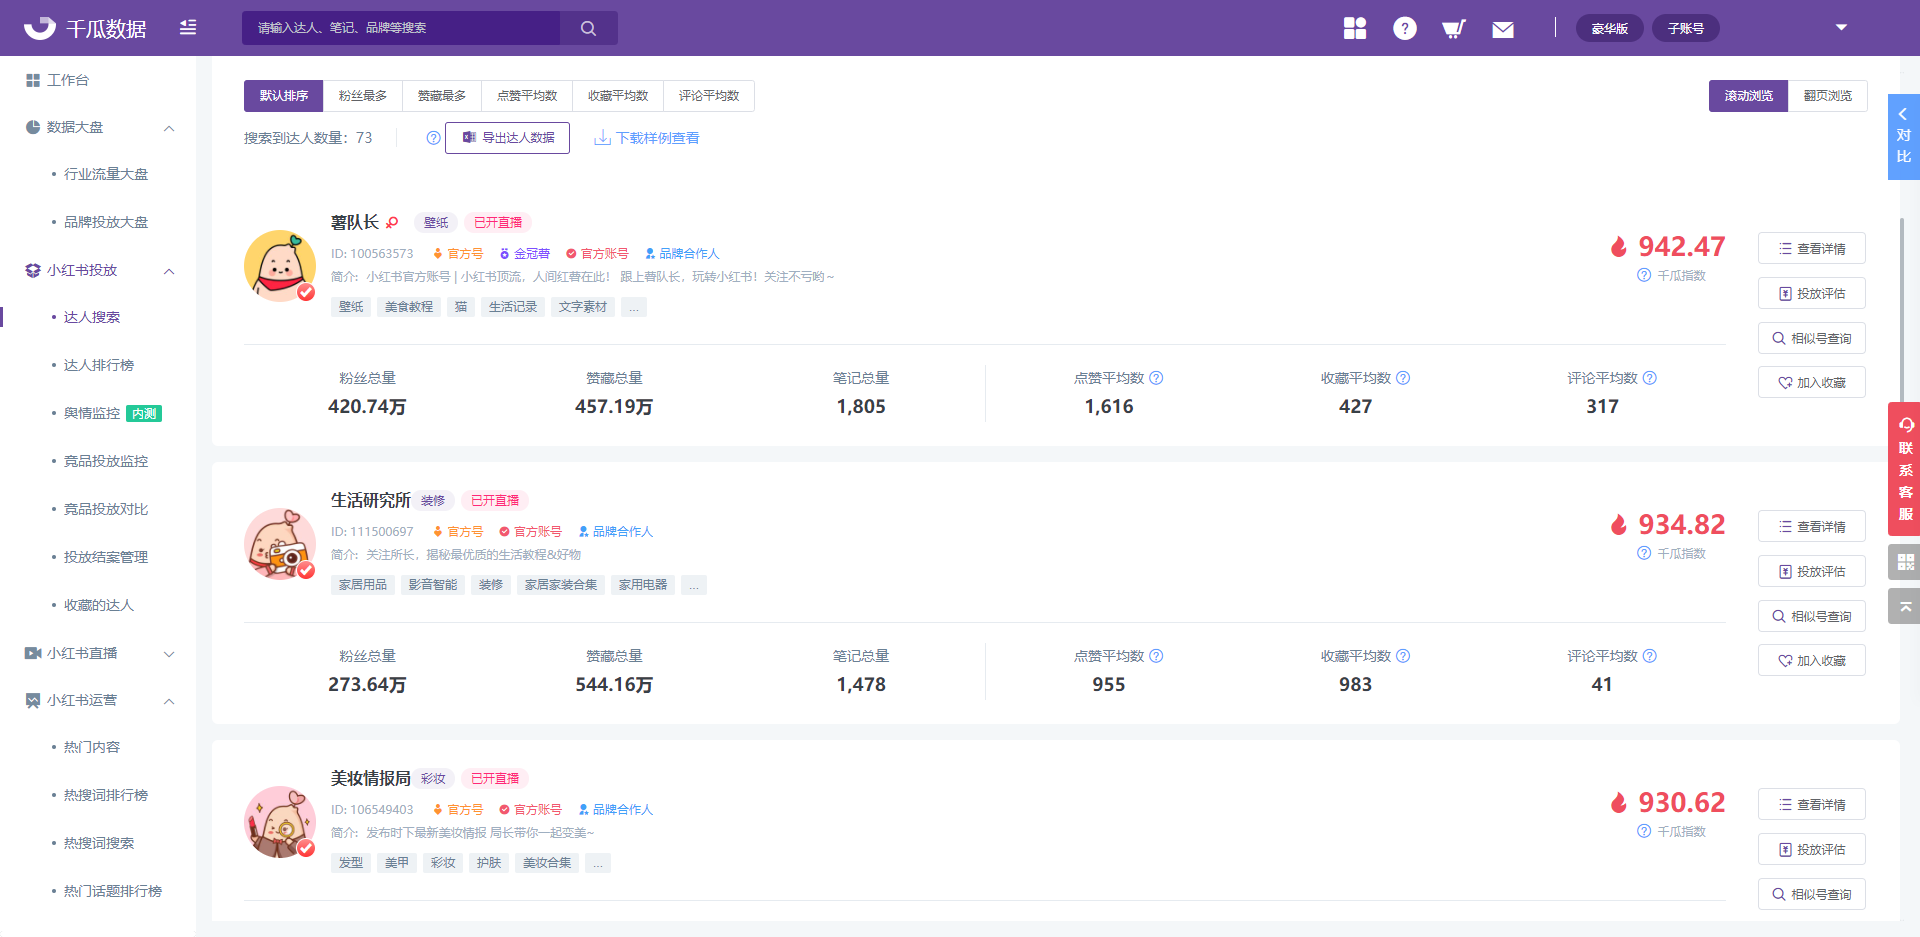Expand the 小红书直播 sidebar section

pos(169,652)
